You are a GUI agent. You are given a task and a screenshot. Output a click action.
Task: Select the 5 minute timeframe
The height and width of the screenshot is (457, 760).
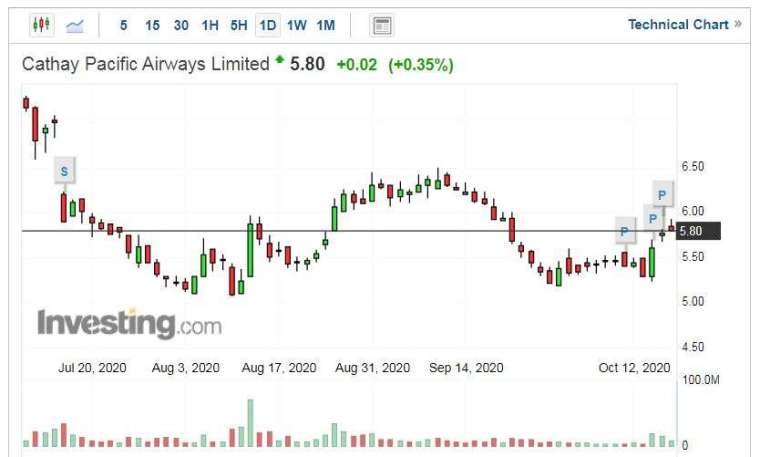[x=124, y=25]
